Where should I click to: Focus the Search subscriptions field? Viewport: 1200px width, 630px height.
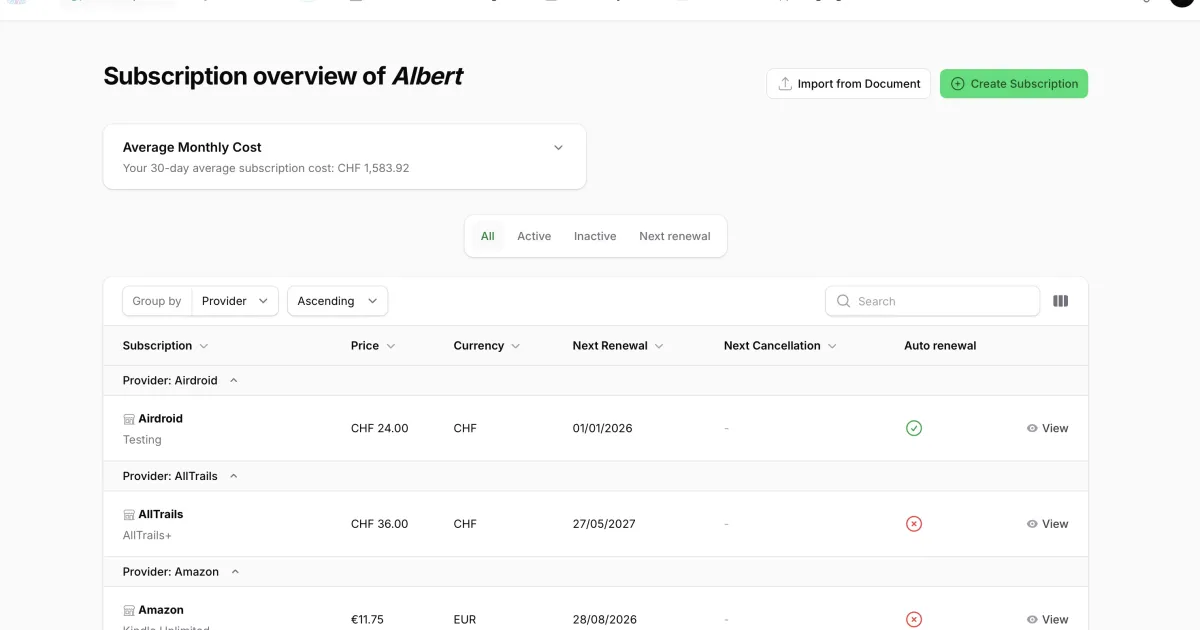932,301
